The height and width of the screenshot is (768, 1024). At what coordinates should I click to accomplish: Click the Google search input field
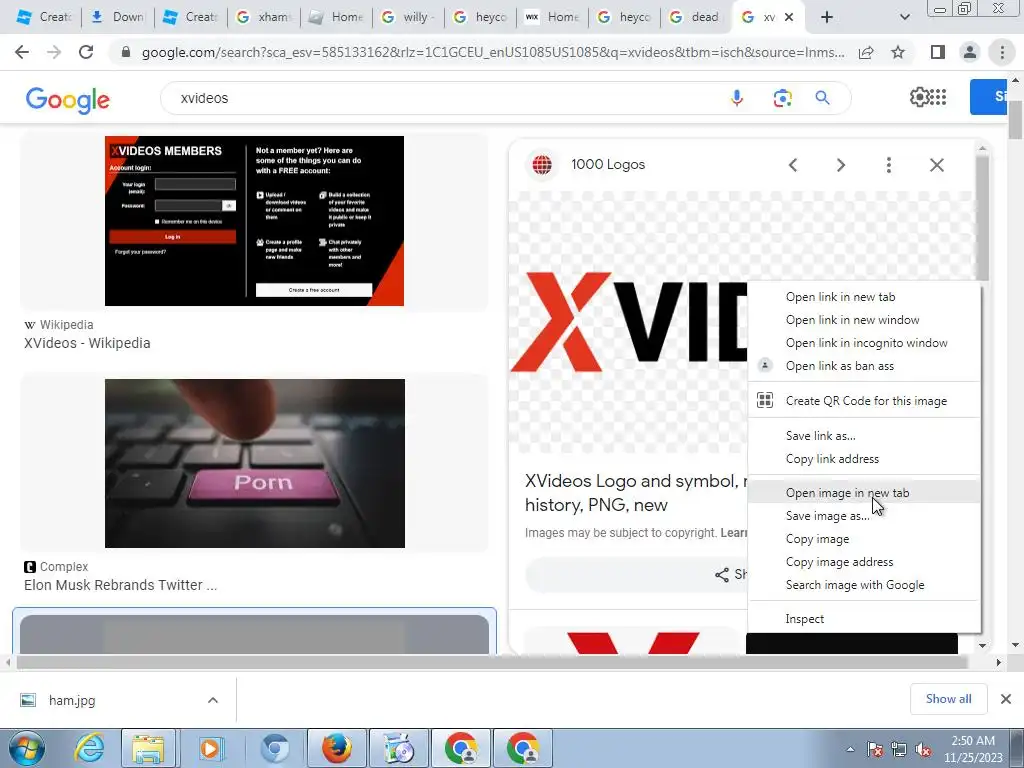coord(451,98)
